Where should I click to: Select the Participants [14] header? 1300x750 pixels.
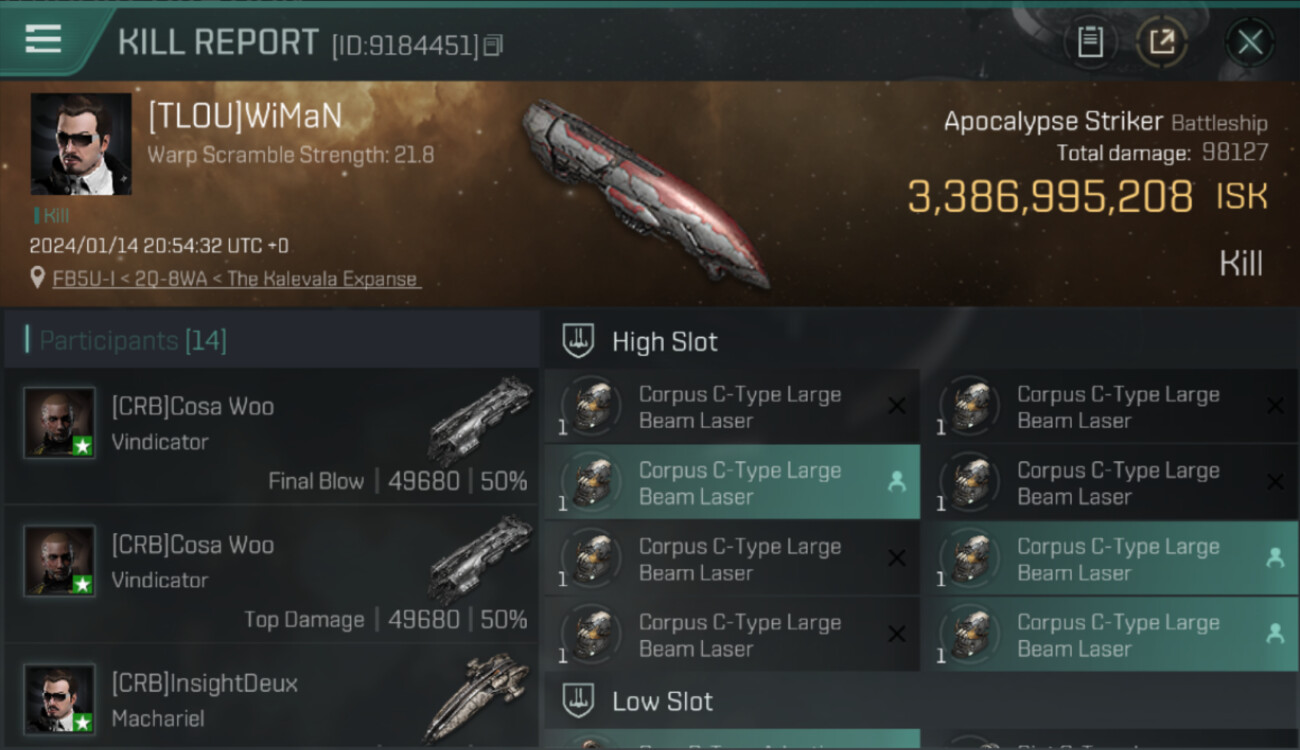click(x=133, y=341)
